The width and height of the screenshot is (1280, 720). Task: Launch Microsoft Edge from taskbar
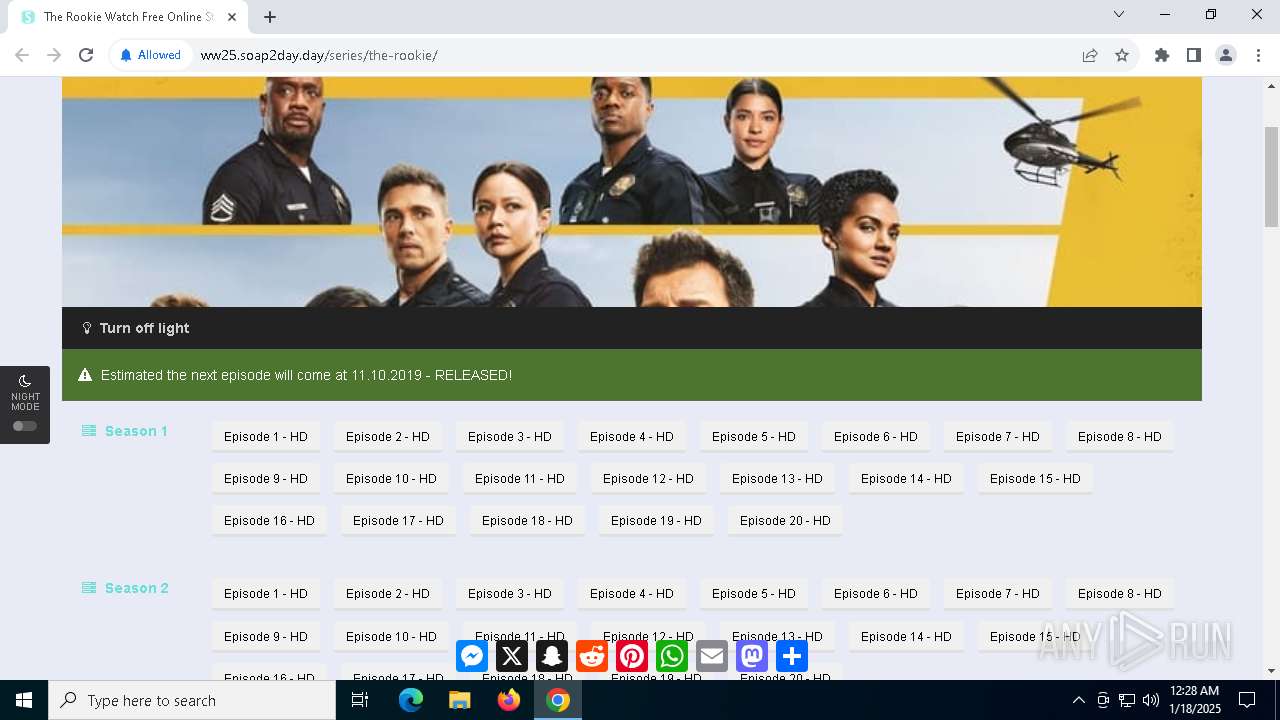point(411,700)
